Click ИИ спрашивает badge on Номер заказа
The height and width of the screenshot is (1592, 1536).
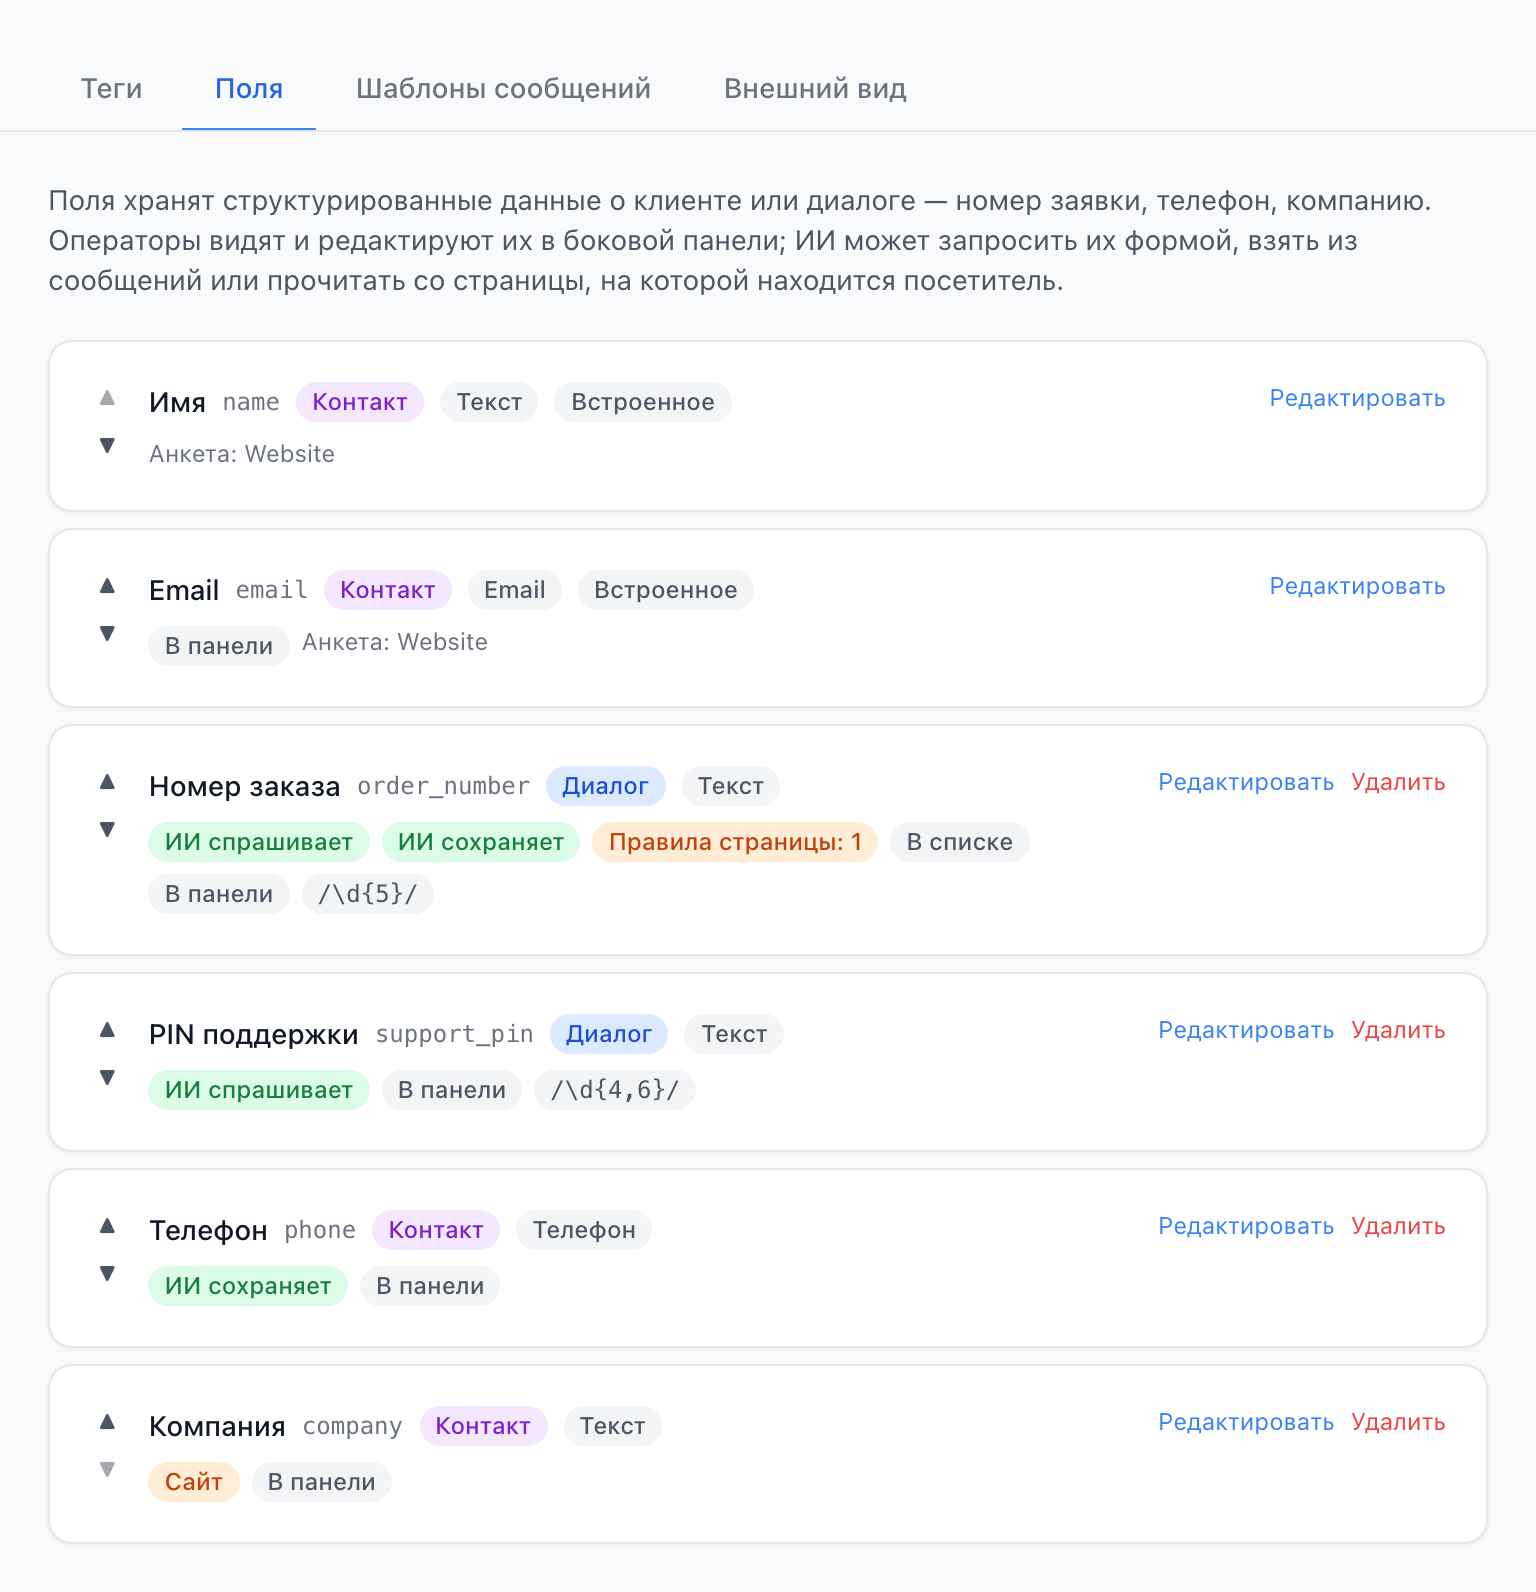point(259,842)
